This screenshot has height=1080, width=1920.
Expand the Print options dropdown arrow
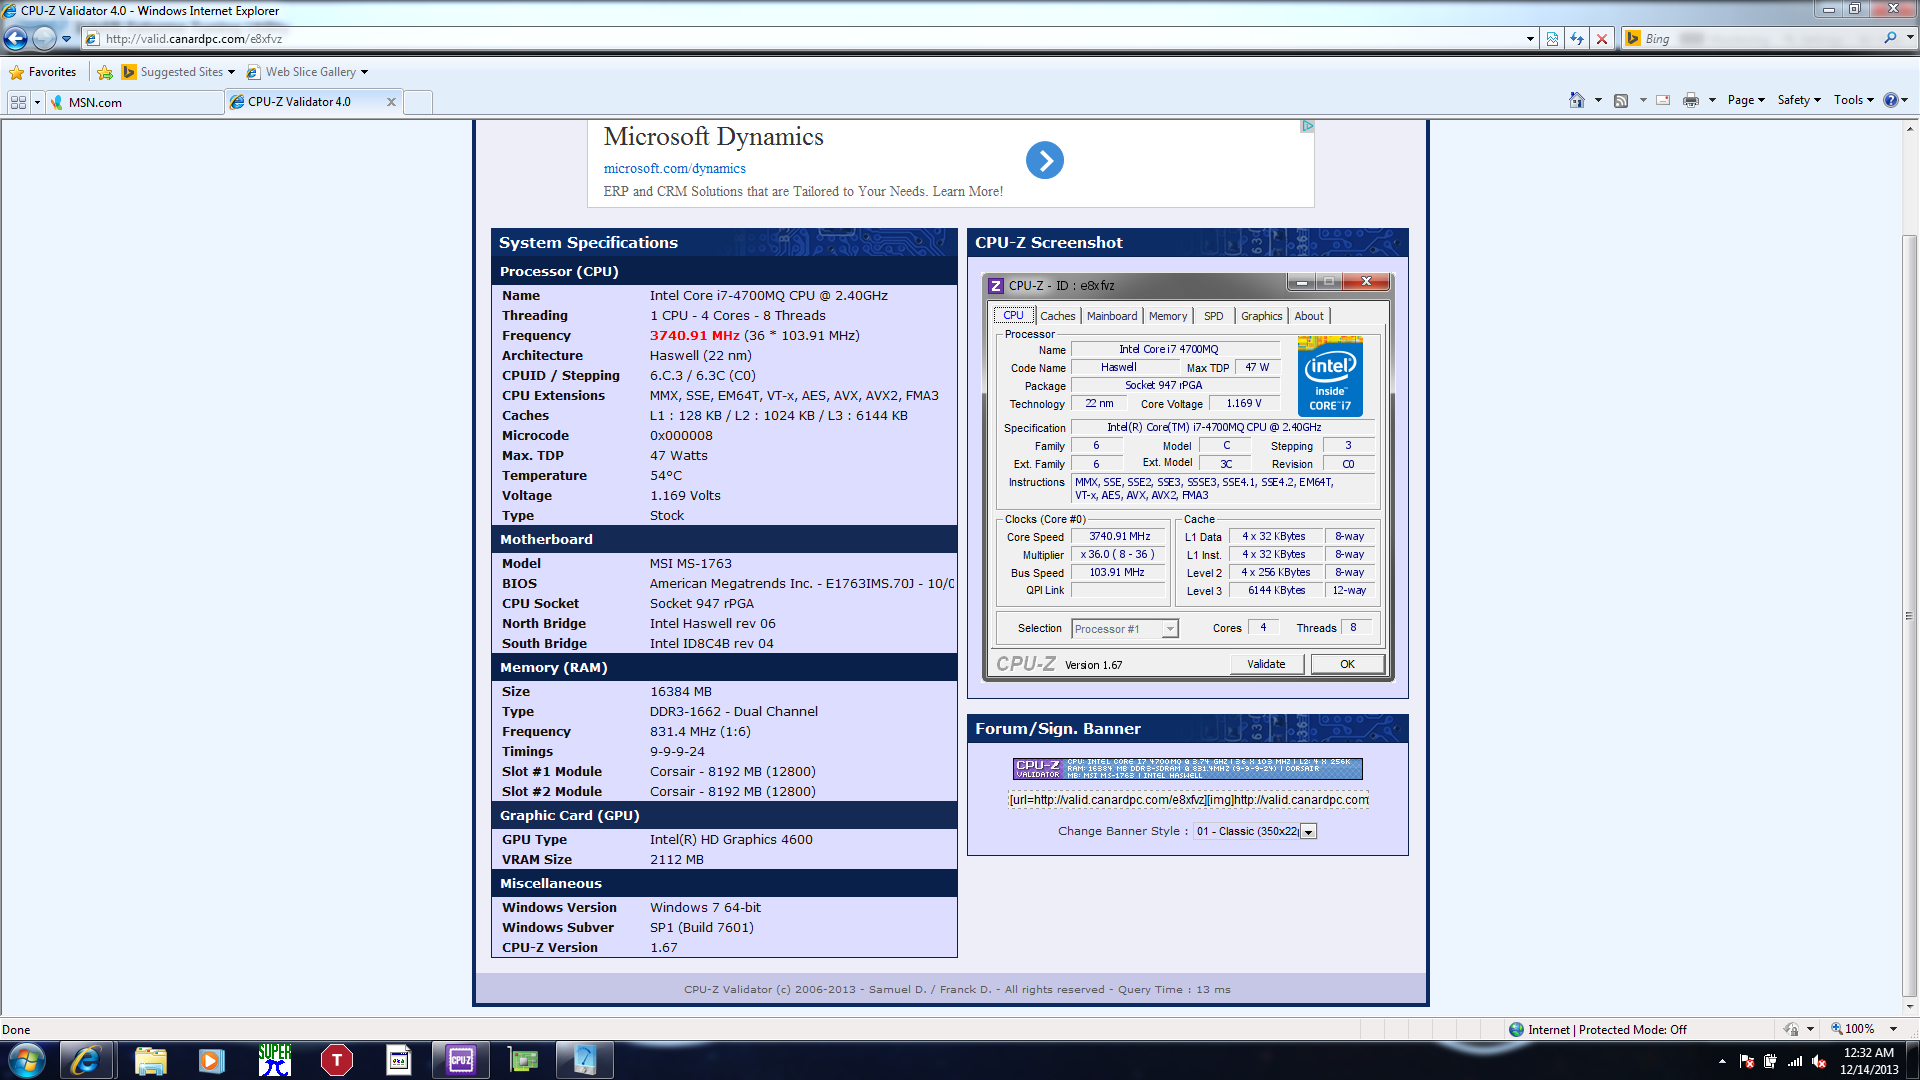coord(1712,100)
